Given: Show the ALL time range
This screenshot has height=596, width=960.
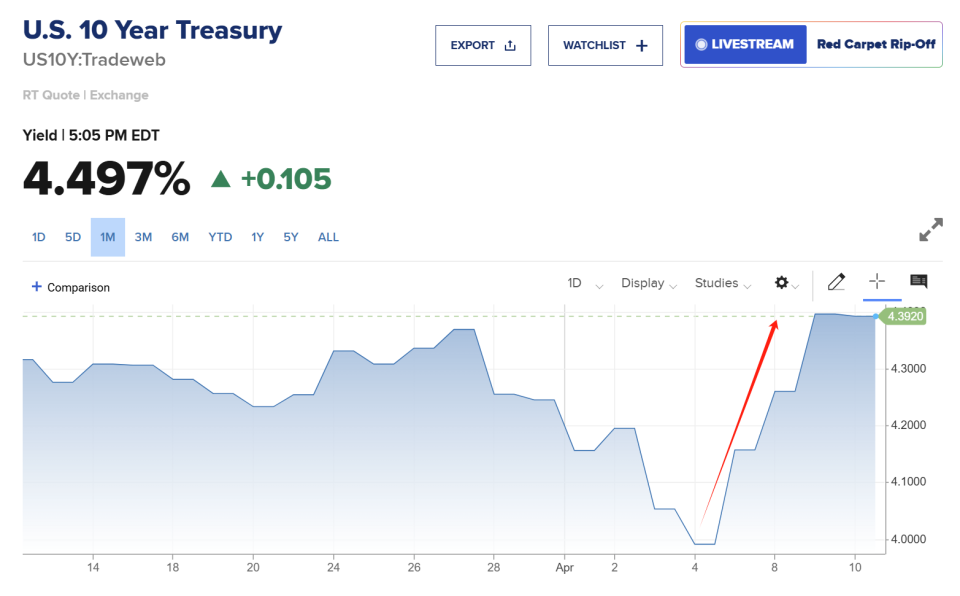Looking at the screenshot, I should point(328,237).
